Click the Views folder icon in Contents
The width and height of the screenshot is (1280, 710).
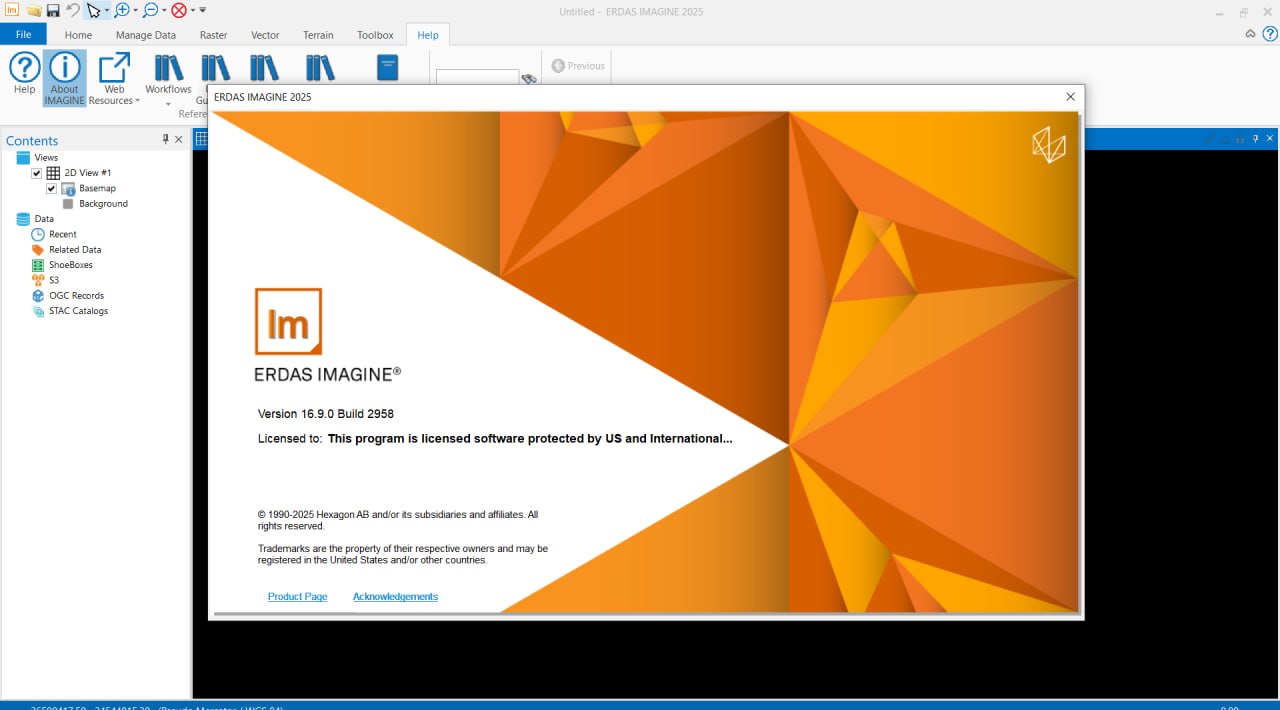pos(23,158)
